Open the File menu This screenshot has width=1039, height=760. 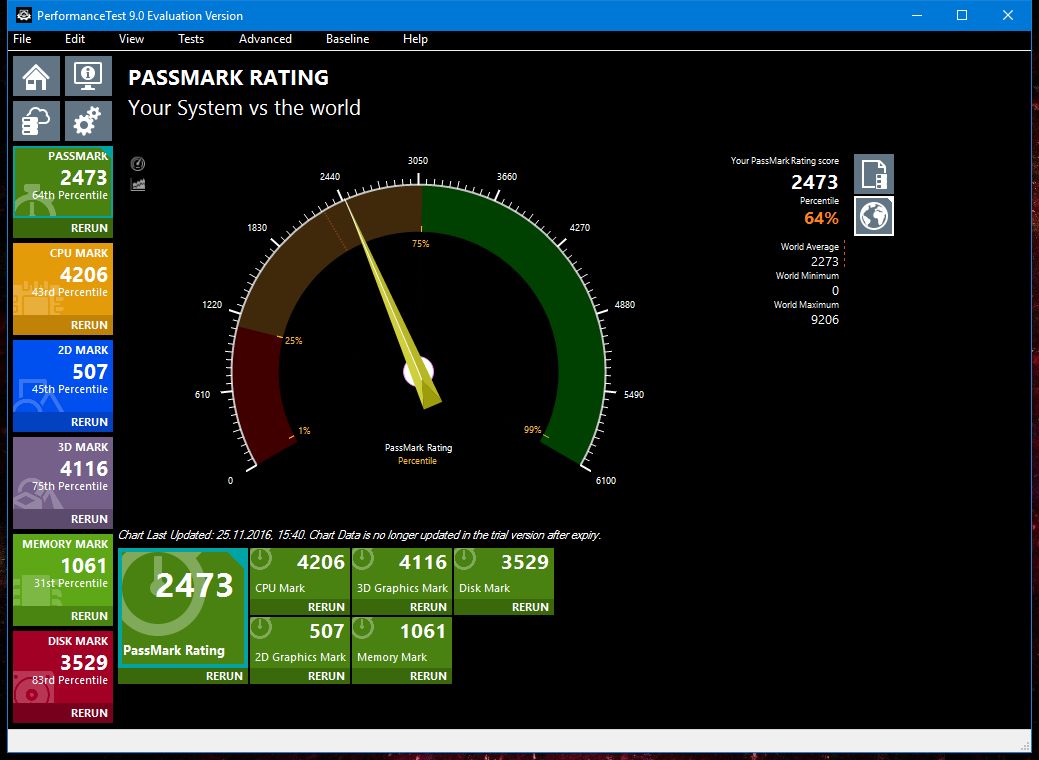22,38
